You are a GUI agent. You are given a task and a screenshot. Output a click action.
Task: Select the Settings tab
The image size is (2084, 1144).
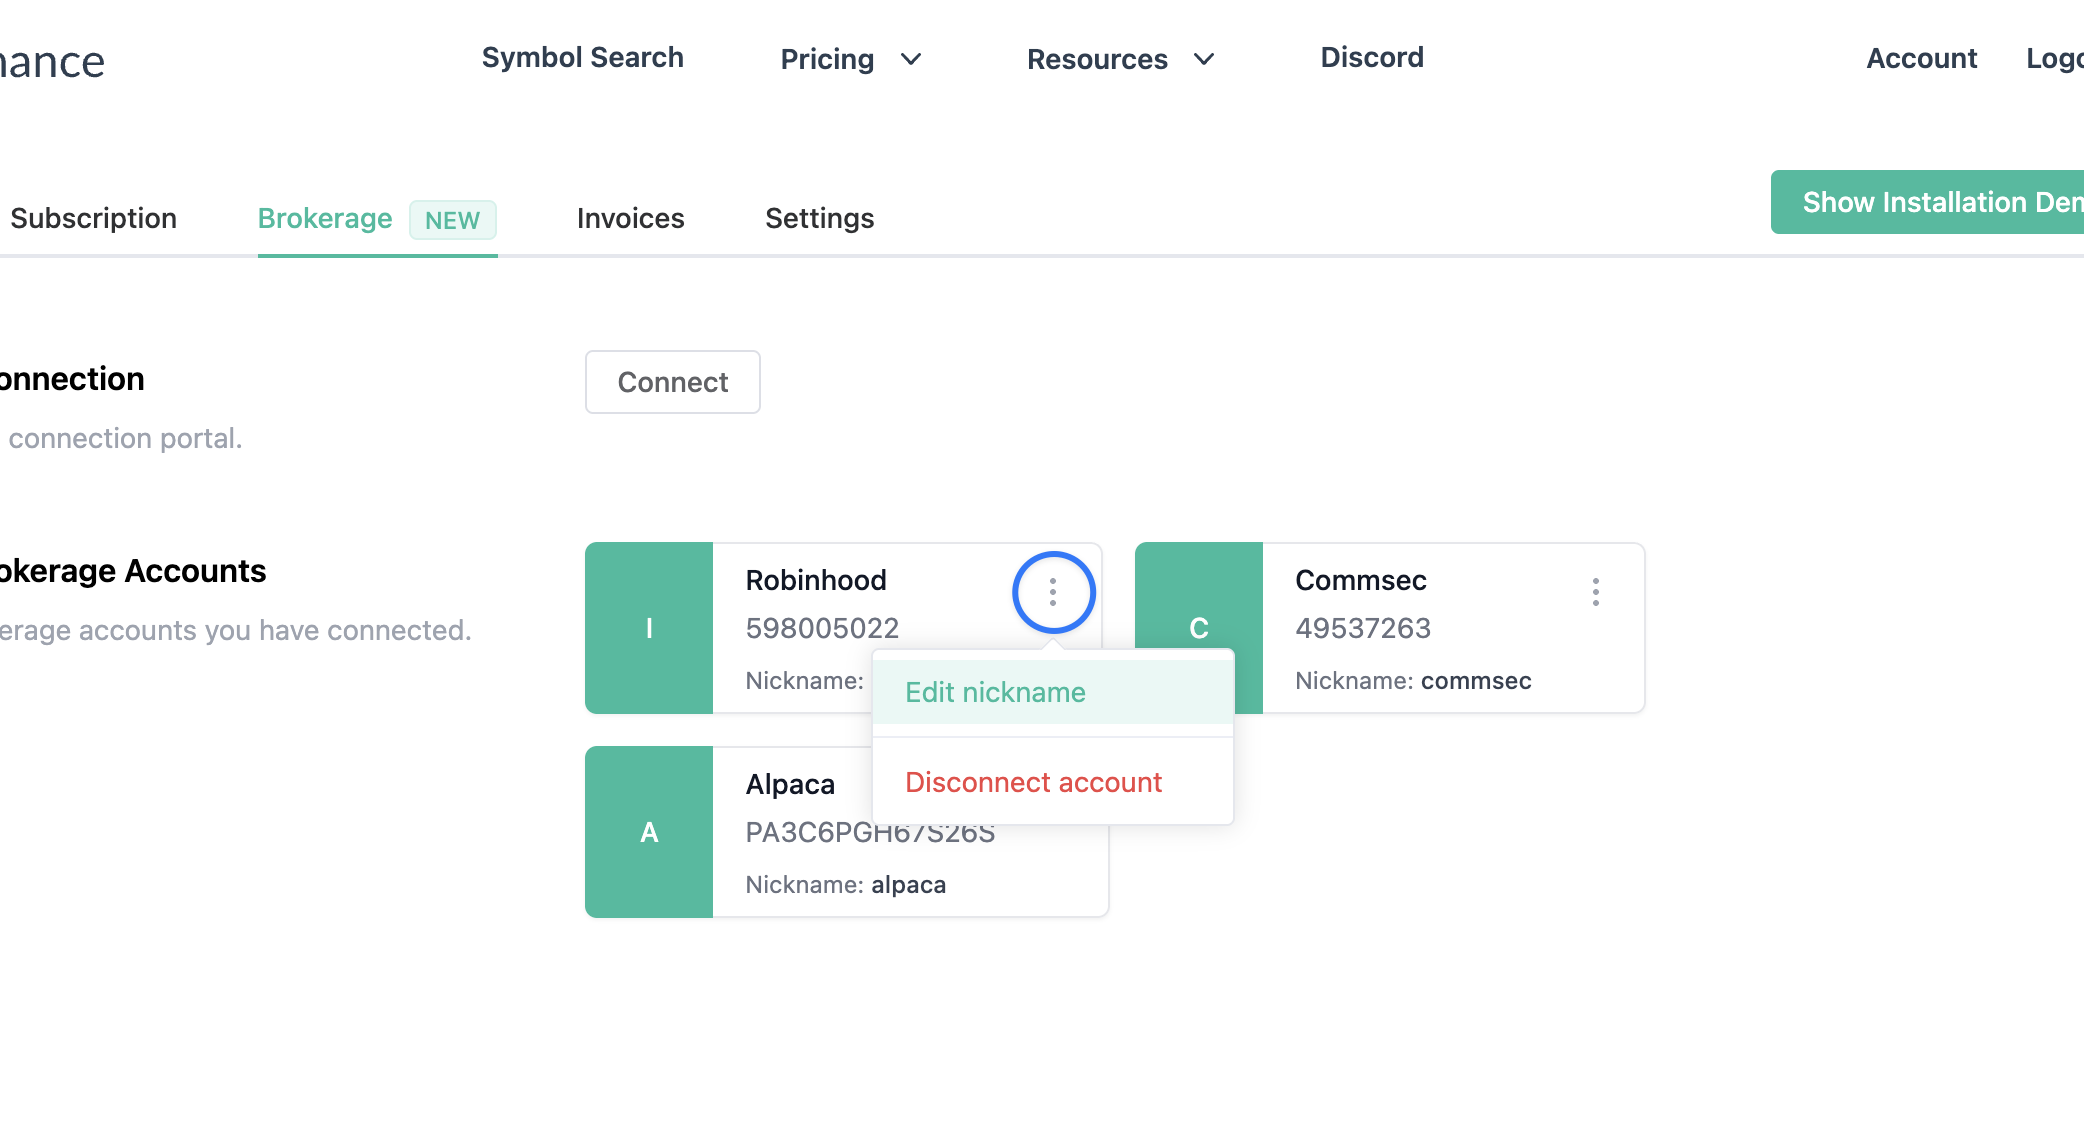(x=819, y=218)
